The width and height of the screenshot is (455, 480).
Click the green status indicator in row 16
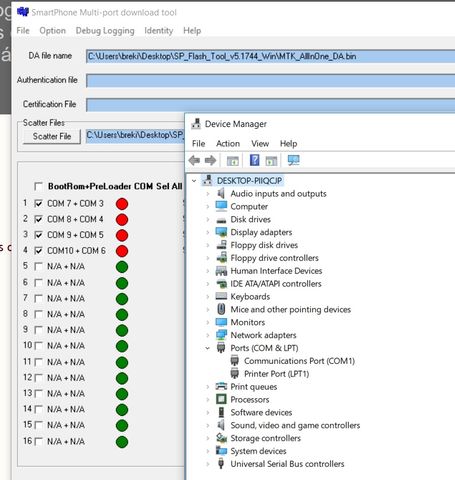click(x=122, y=442)
